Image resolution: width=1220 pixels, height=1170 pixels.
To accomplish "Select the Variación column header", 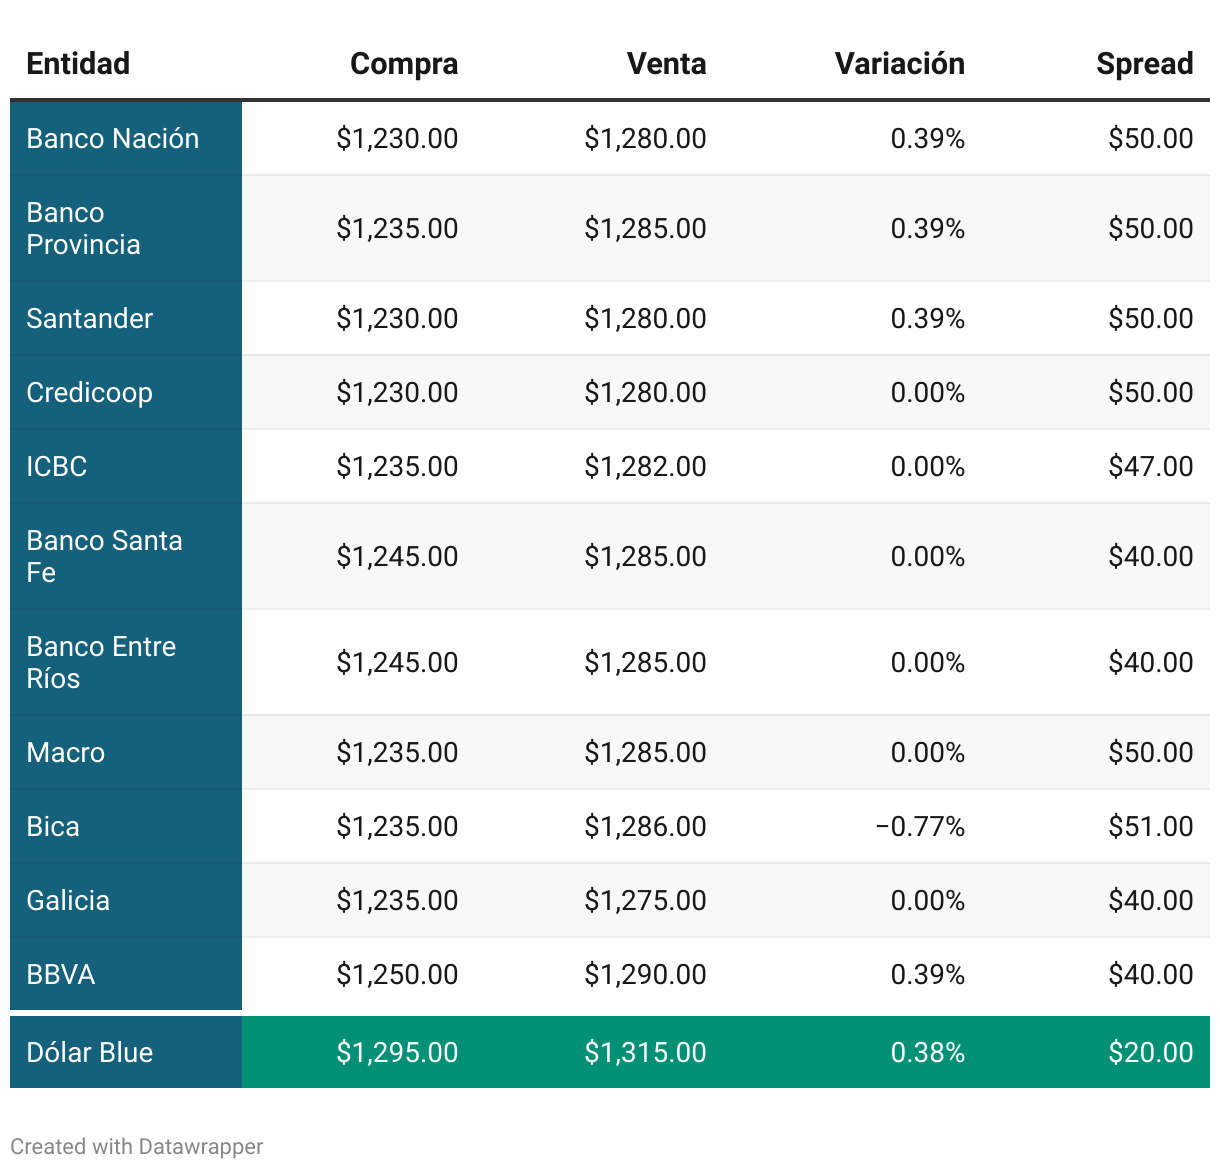I will point(899,64).
